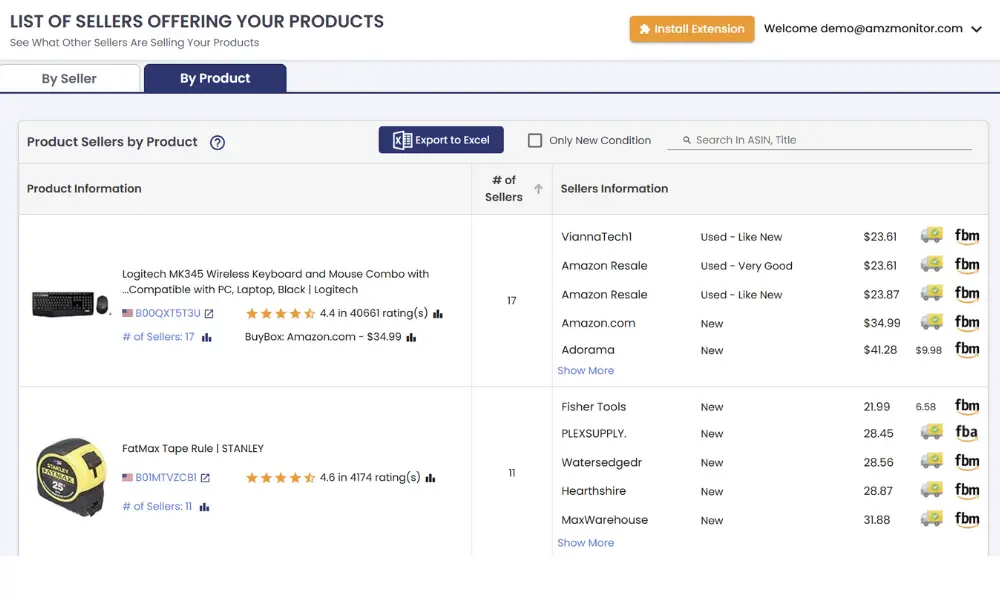The image size is (1000, 600).
Task: Click shipping truck icon for PLEXSUPPLY. row
Action: coord(932,432)
